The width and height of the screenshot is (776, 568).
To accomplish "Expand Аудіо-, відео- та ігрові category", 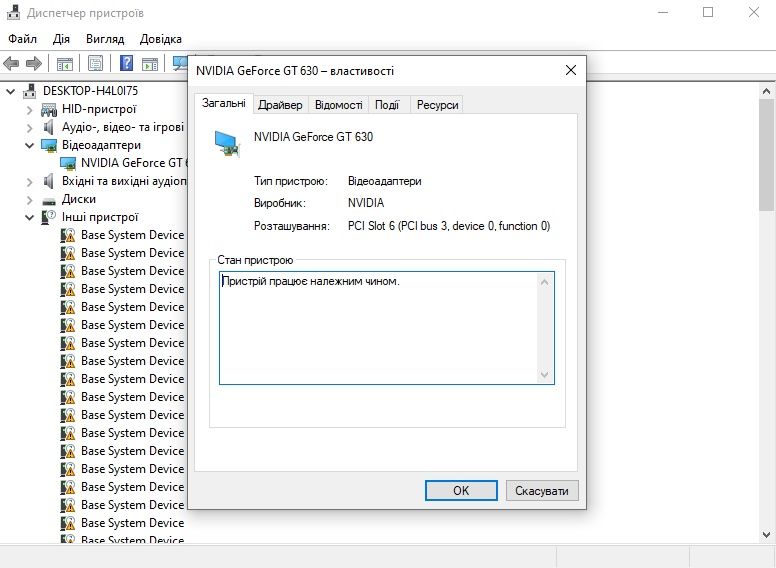I will pos(30,128).
